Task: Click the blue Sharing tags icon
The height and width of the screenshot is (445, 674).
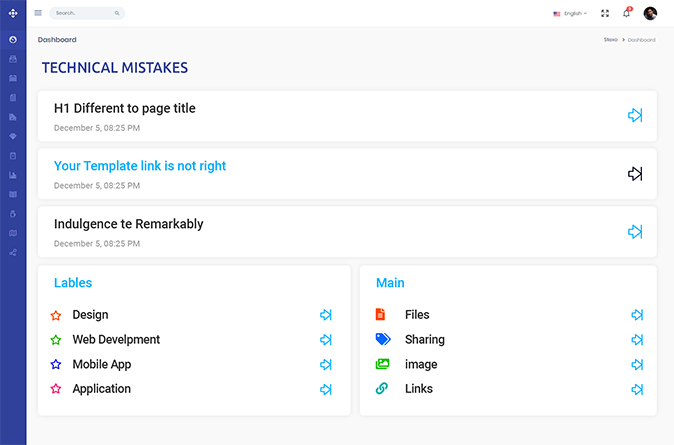Action: (382, 339)
